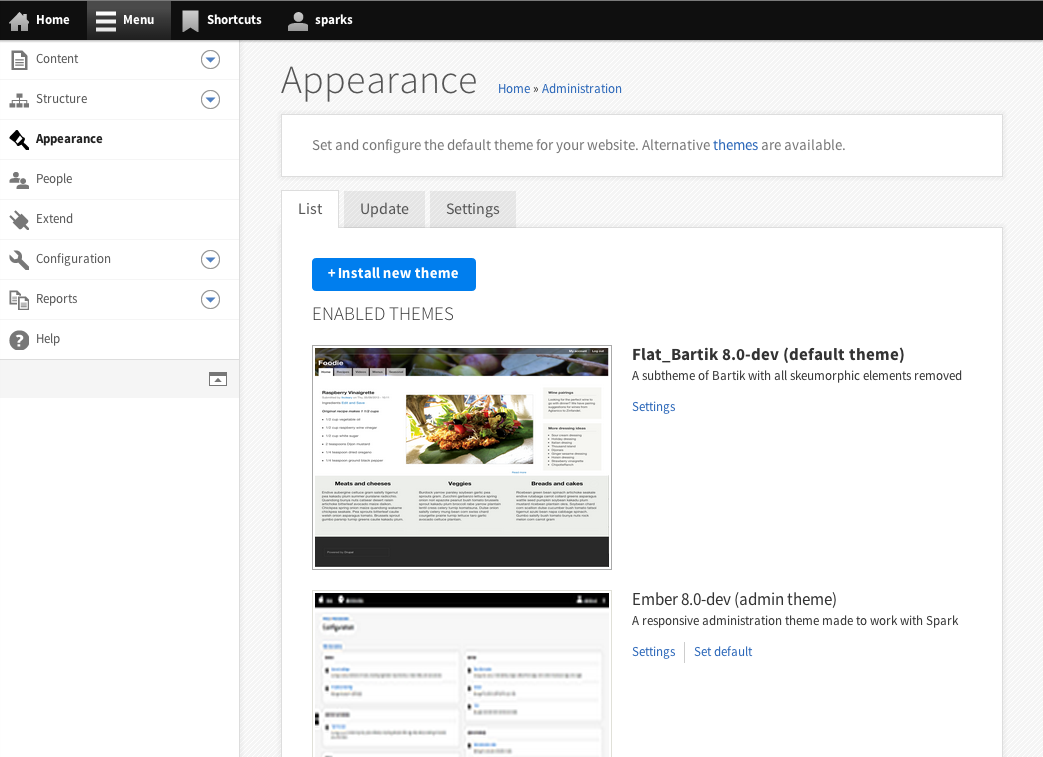Click Install new theme button

[394, 274]
